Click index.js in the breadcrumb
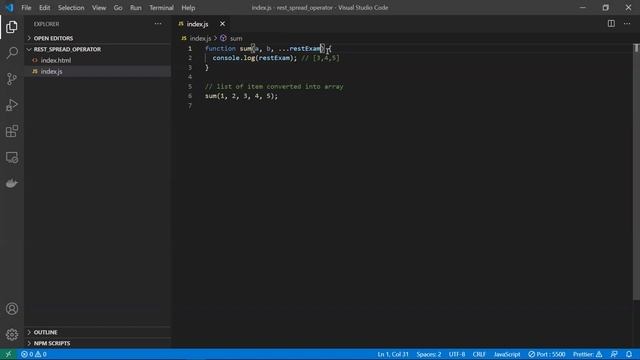Viewport: 640px width, 360px height. [200, 38]
